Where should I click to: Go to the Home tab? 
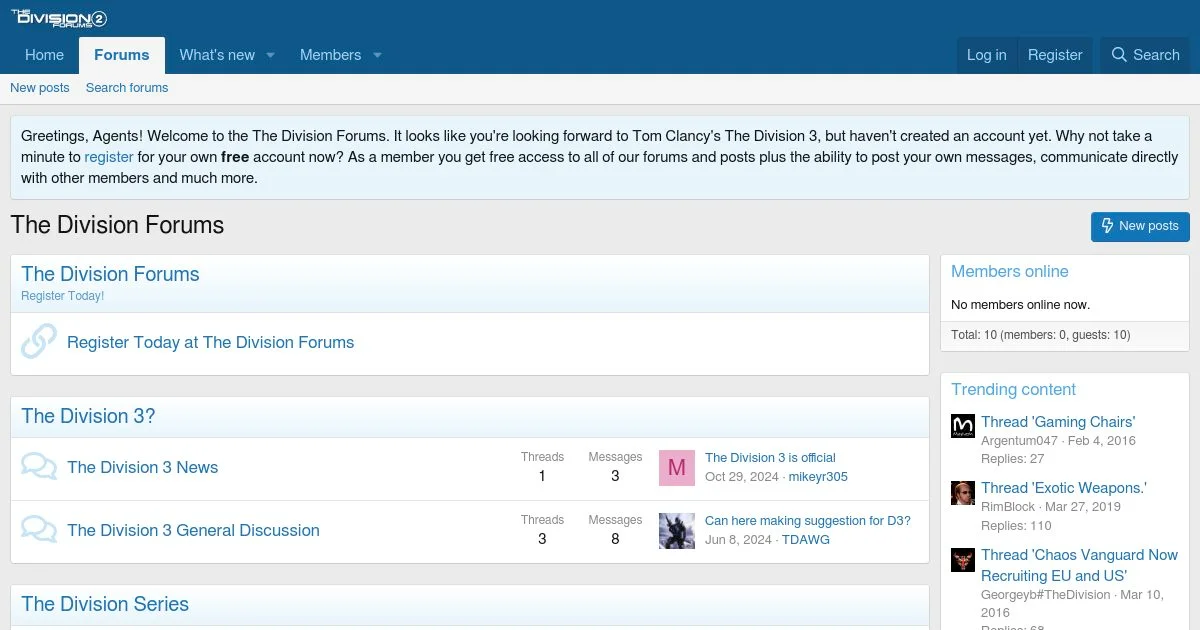44,55
